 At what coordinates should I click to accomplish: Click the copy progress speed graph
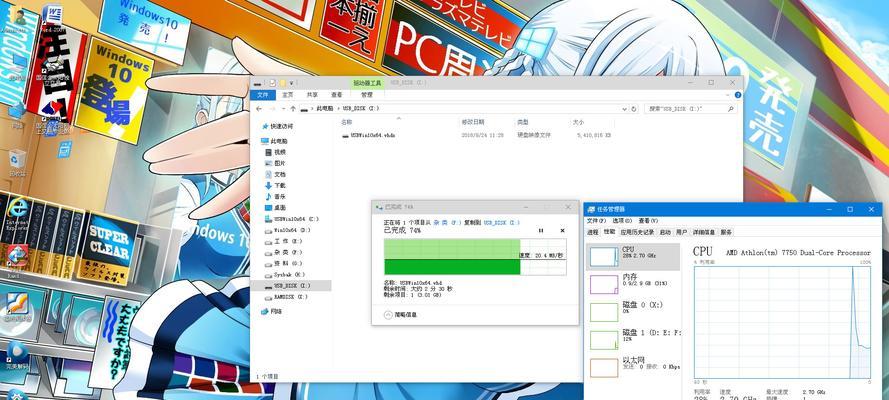point(475,257)
